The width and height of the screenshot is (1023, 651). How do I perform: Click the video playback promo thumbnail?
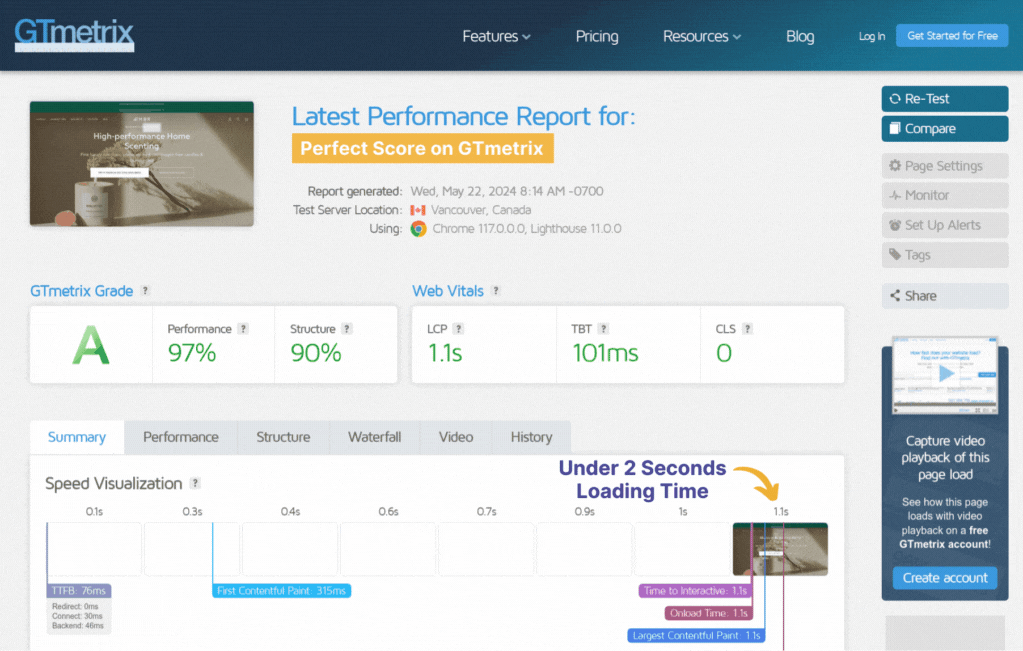[945, 375]
